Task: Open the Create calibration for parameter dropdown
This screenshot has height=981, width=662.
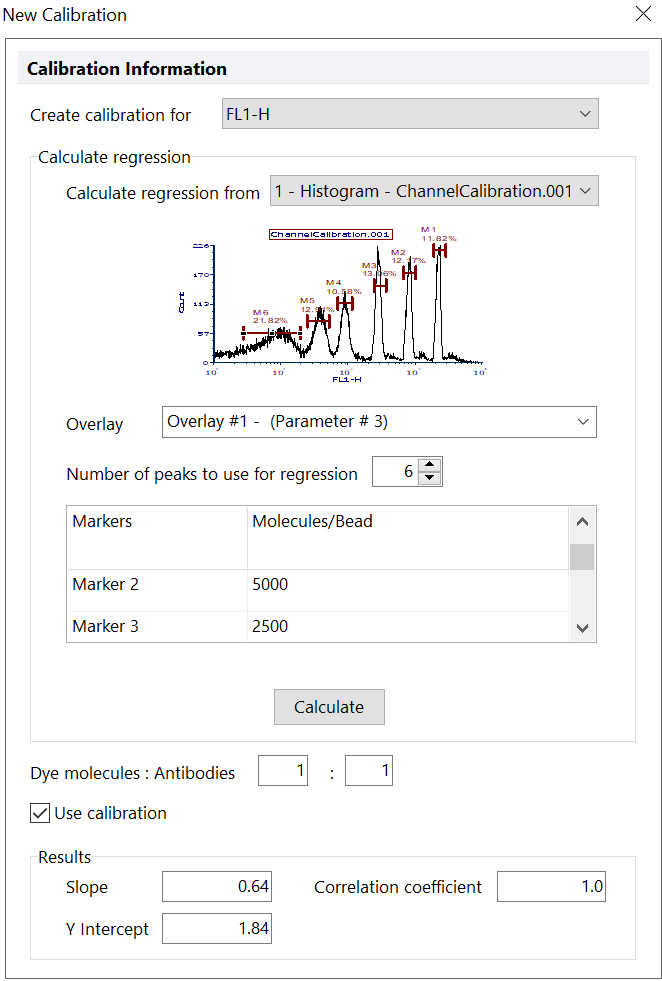Action: click(409, 113)
